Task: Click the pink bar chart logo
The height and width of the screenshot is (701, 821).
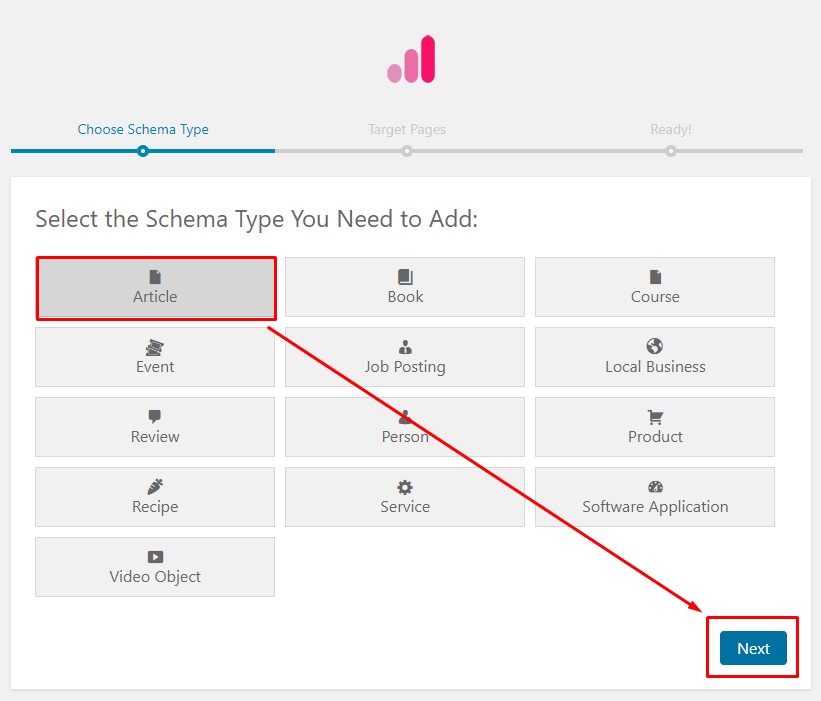Action: (x=410, y=59)
